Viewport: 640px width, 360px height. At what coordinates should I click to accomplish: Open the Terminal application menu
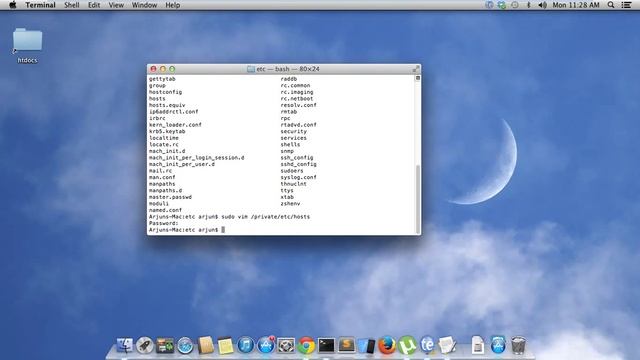(x=40, y=5)
